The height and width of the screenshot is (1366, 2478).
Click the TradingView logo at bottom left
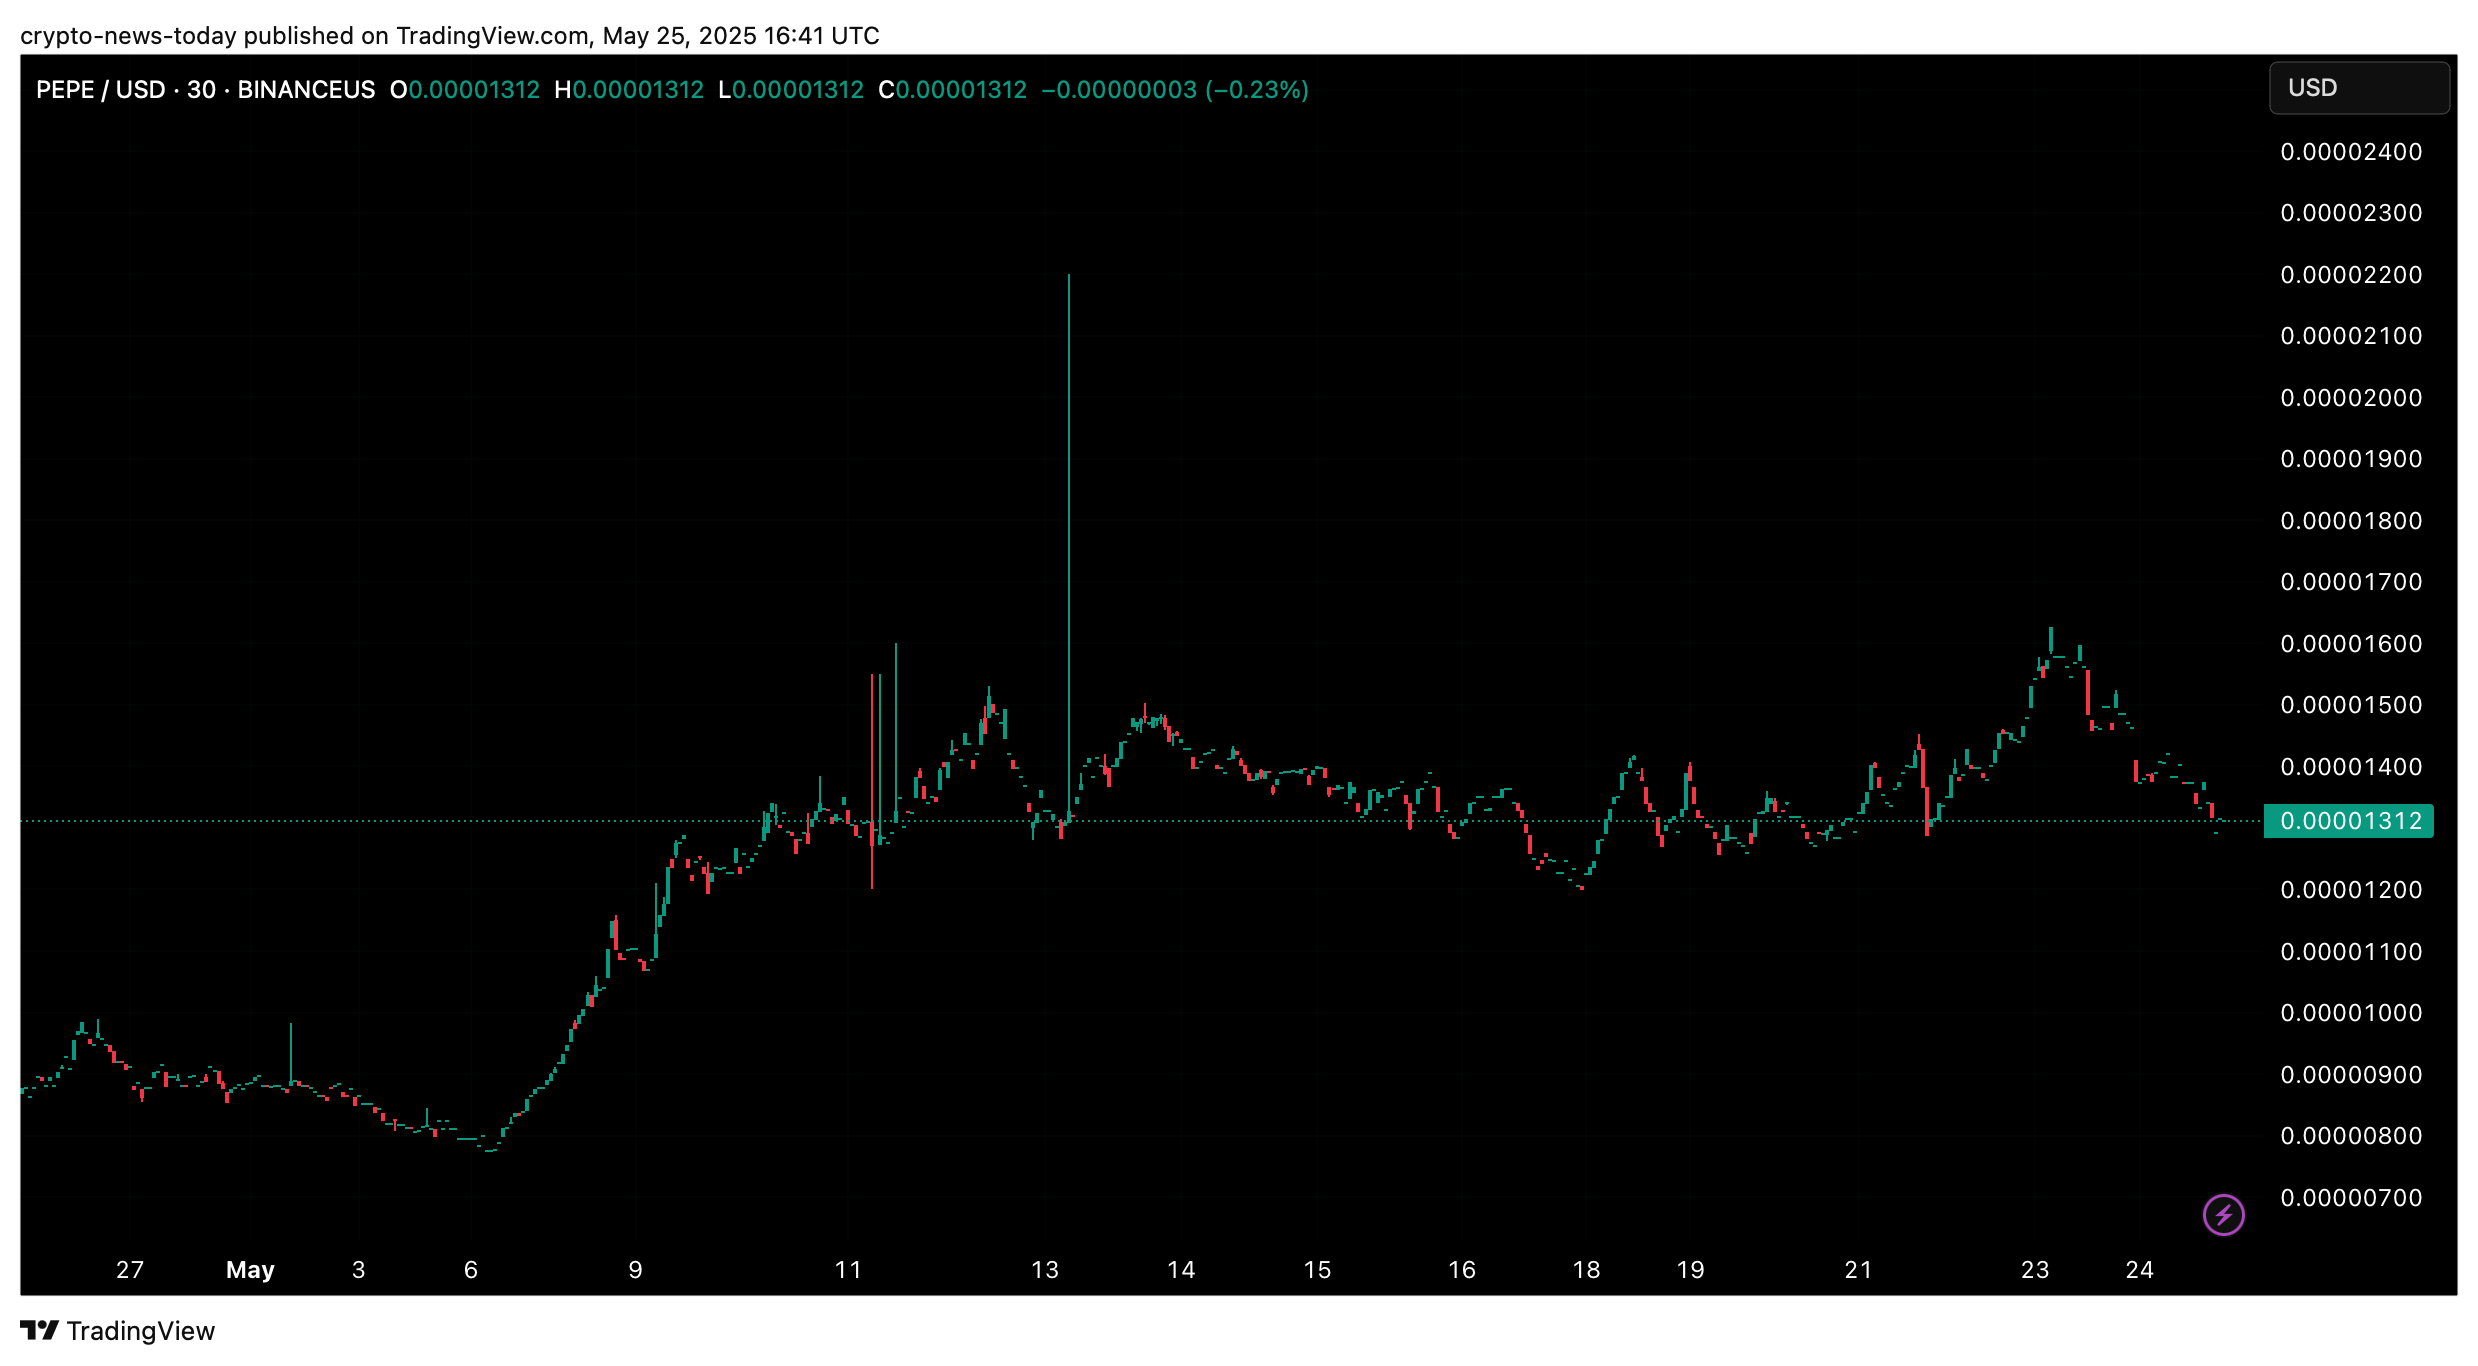117,1331
